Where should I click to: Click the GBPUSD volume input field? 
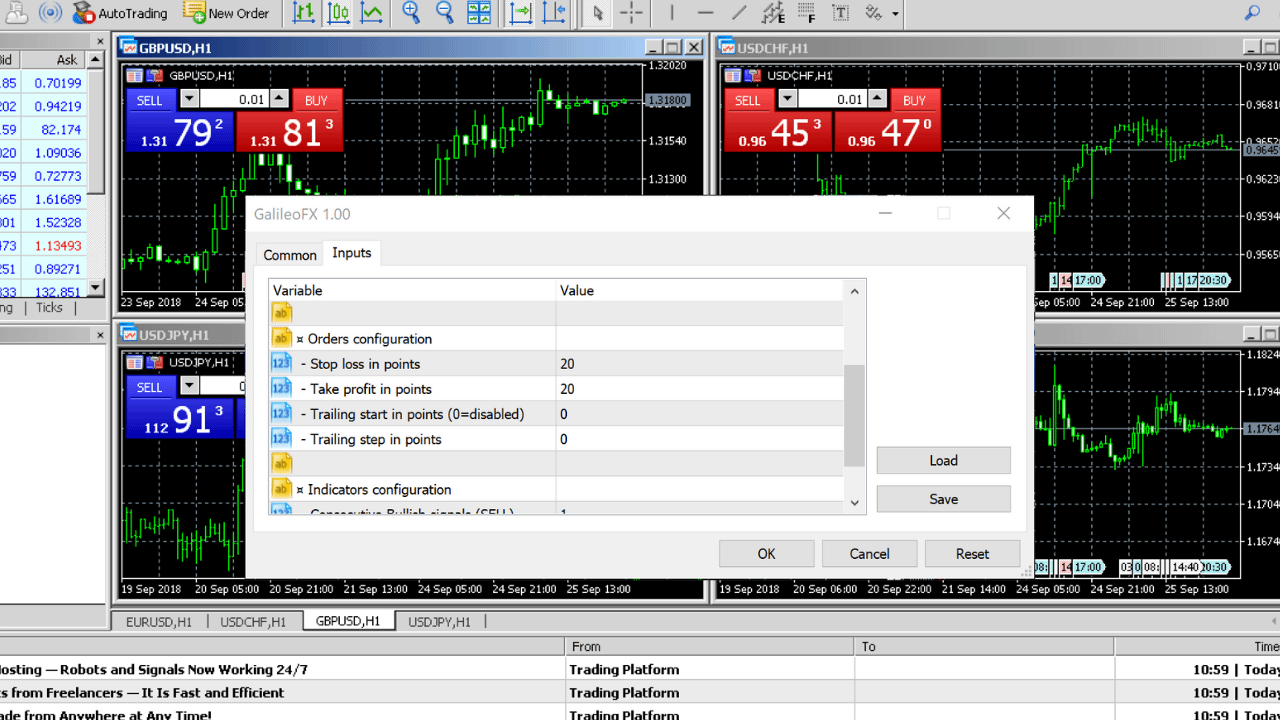[x=234, y=100]
